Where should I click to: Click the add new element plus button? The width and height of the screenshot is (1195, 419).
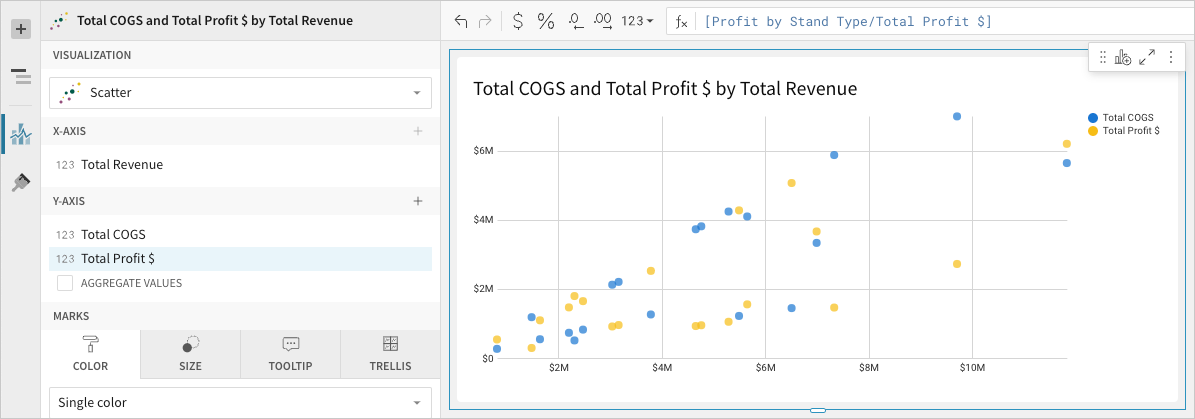point(21,29)
